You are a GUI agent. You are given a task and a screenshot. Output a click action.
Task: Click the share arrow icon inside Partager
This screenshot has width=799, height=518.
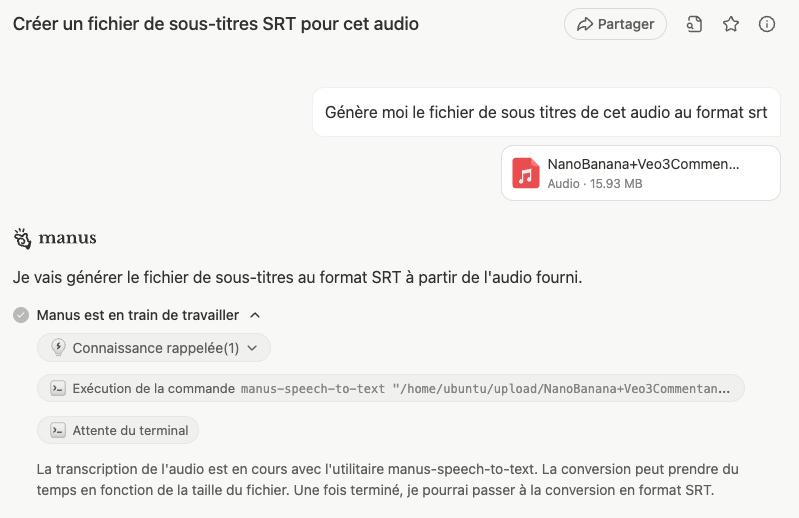[585, 24]
